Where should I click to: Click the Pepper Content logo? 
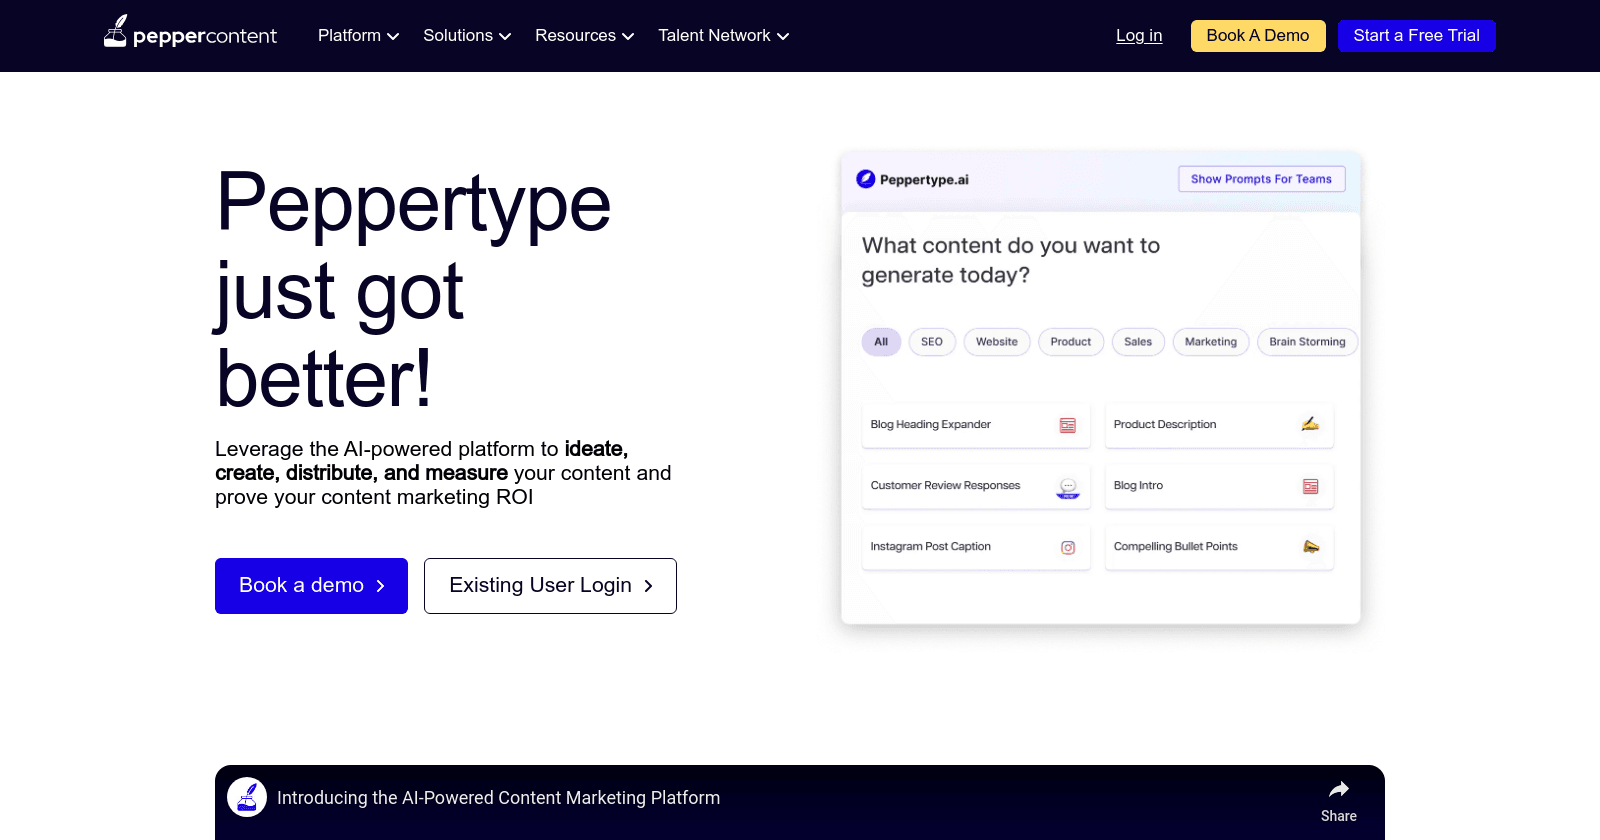(x=190, y=33)
